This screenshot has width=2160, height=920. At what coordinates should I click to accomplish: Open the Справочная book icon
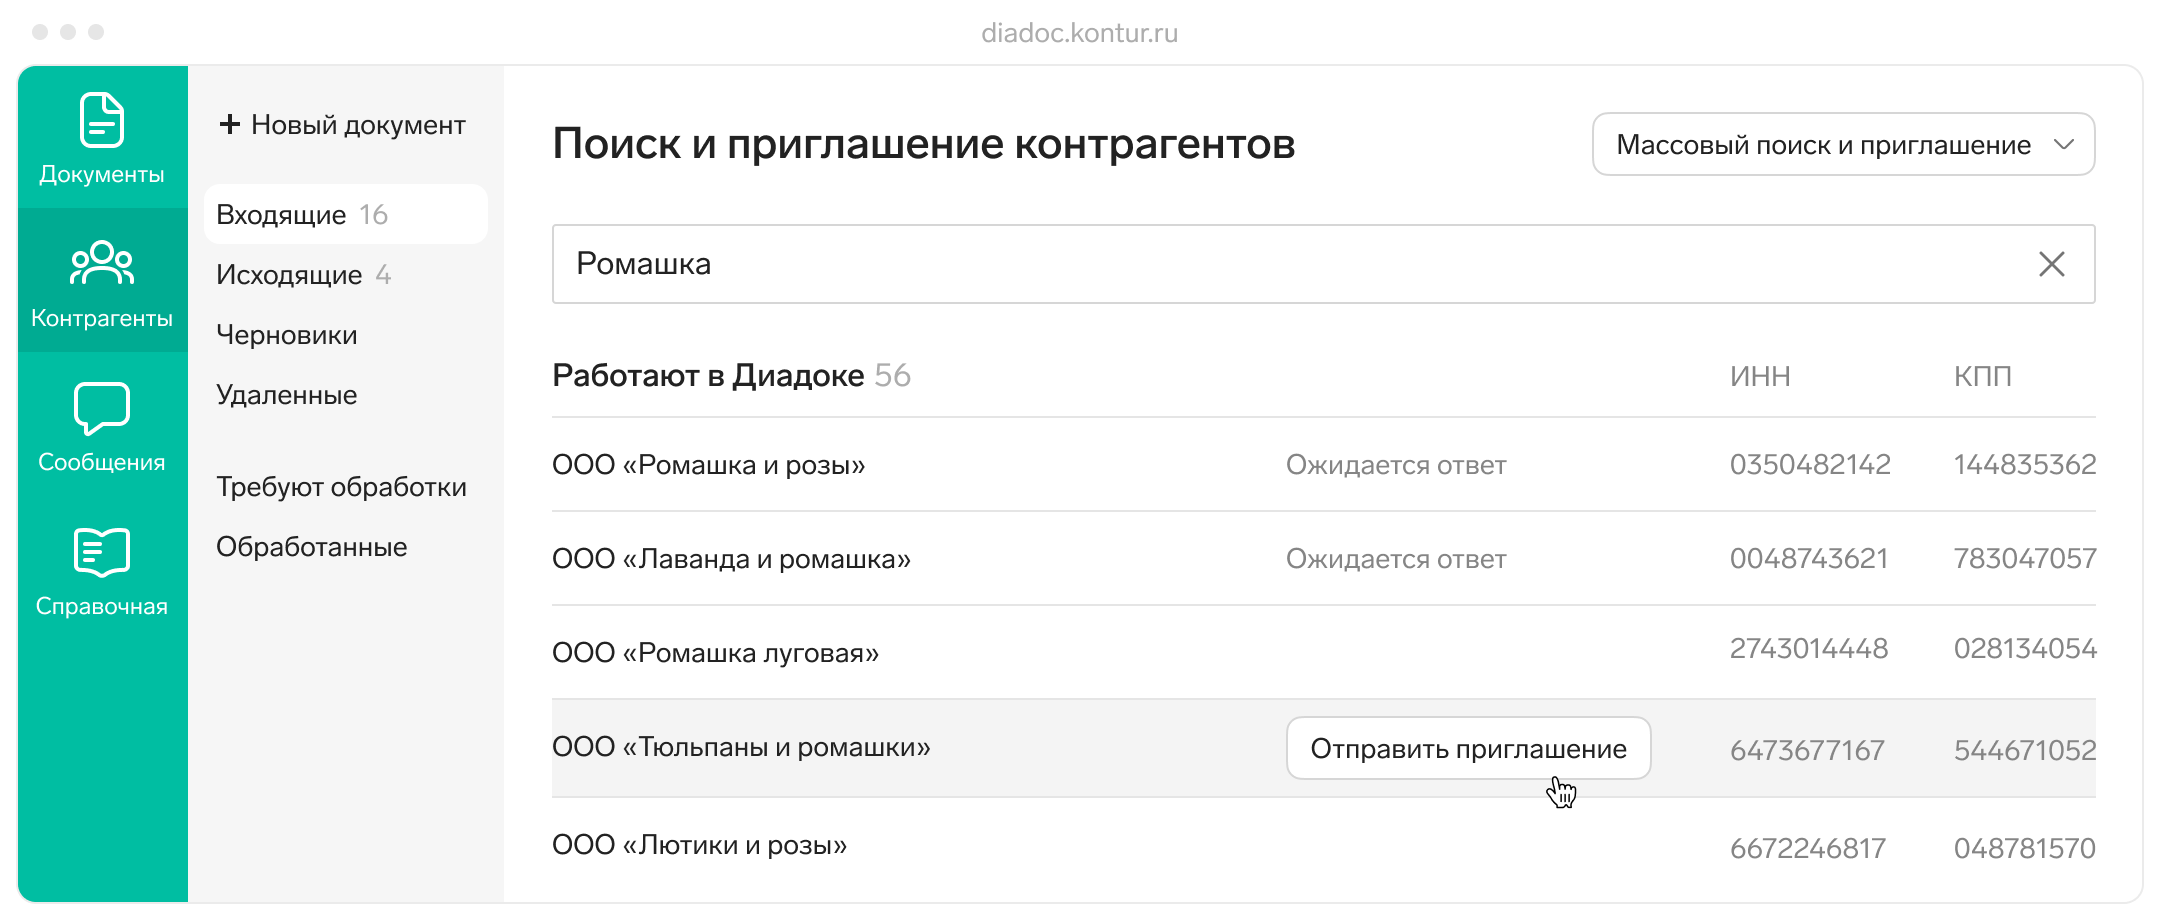(x=102, y=552)
